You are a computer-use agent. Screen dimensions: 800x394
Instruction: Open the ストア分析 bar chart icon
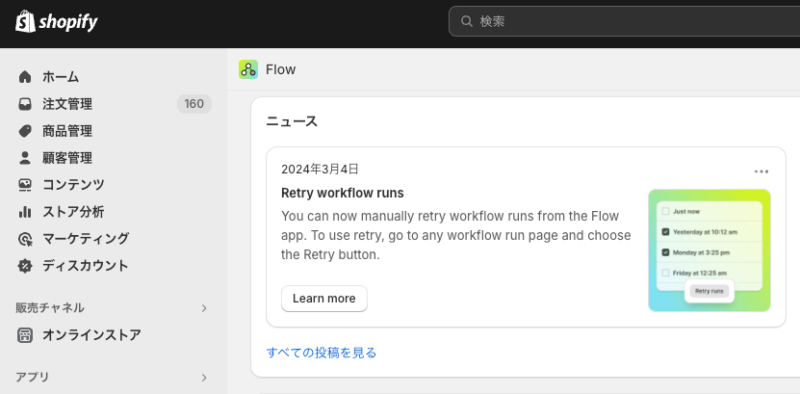coord(24,211)
